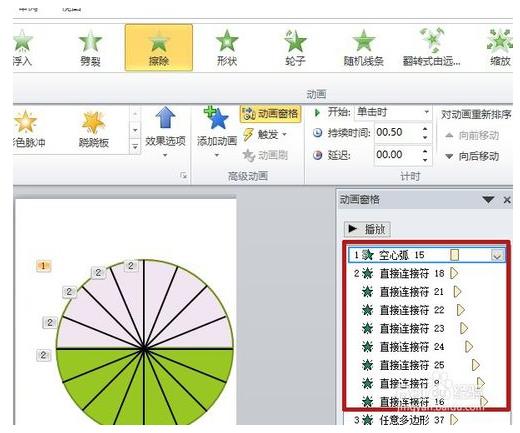Expand the animation gallery more button
520x433 pixels.
tap(135, 146)
